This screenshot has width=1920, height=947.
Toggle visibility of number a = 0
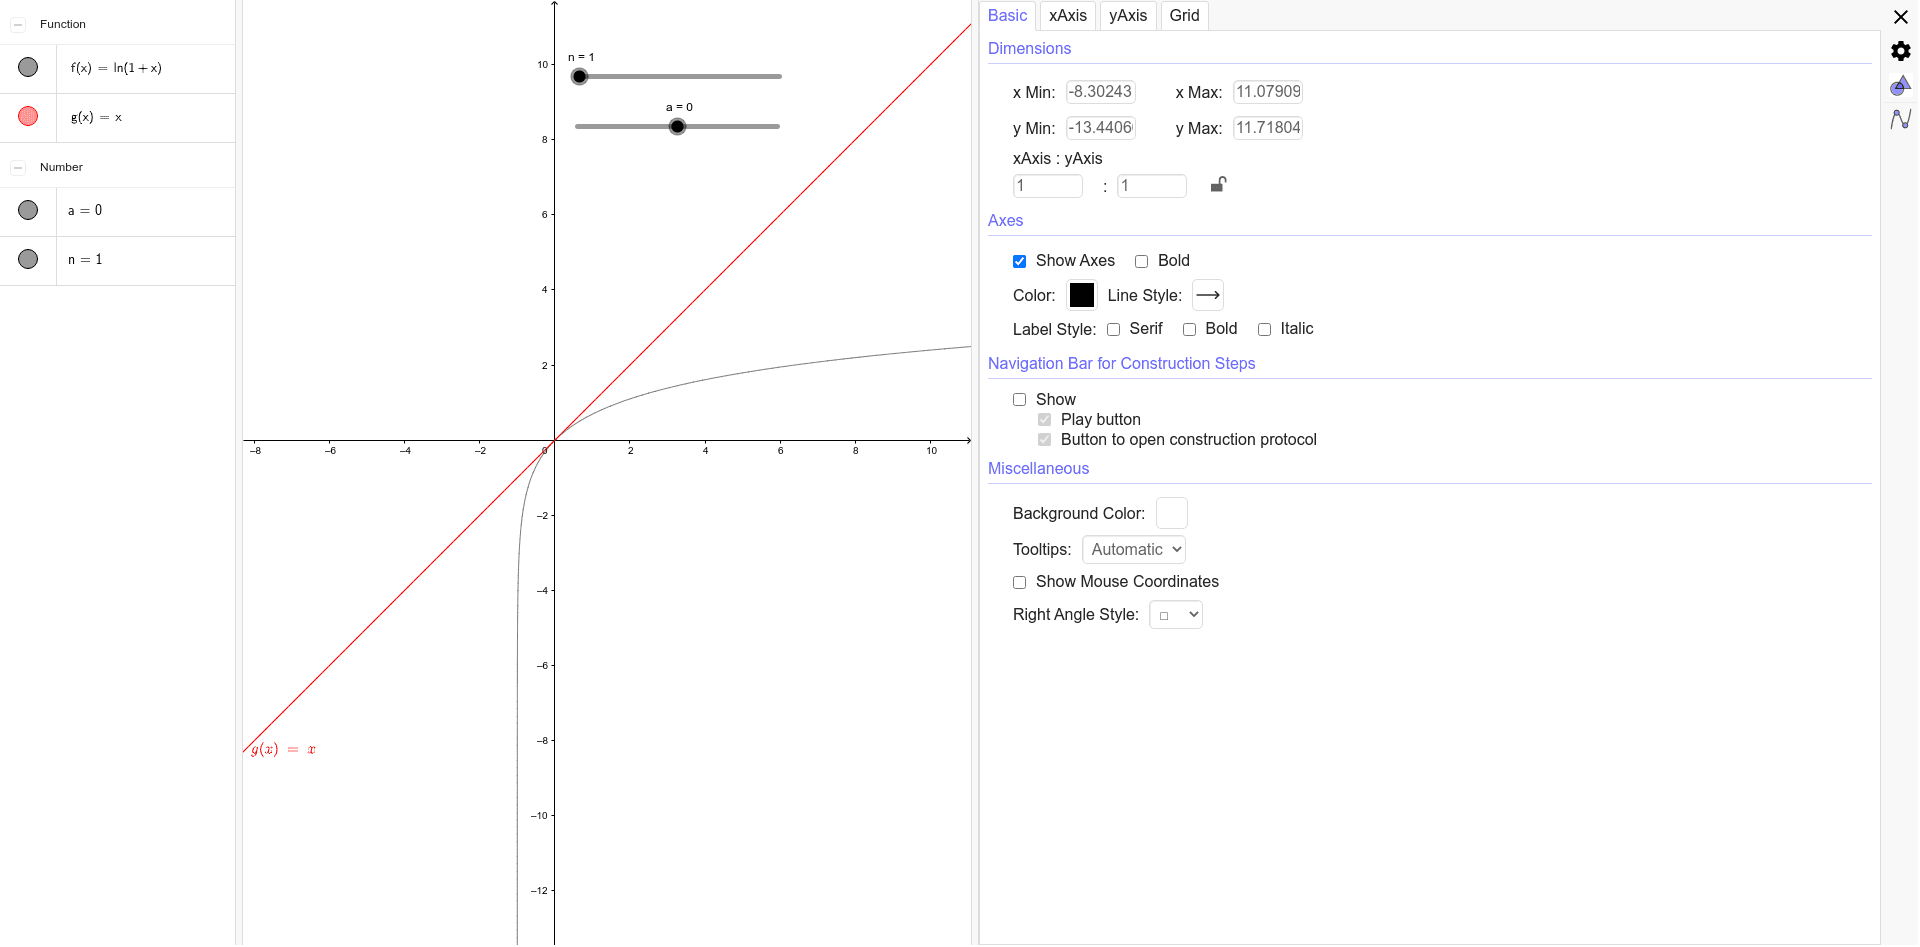28,210
